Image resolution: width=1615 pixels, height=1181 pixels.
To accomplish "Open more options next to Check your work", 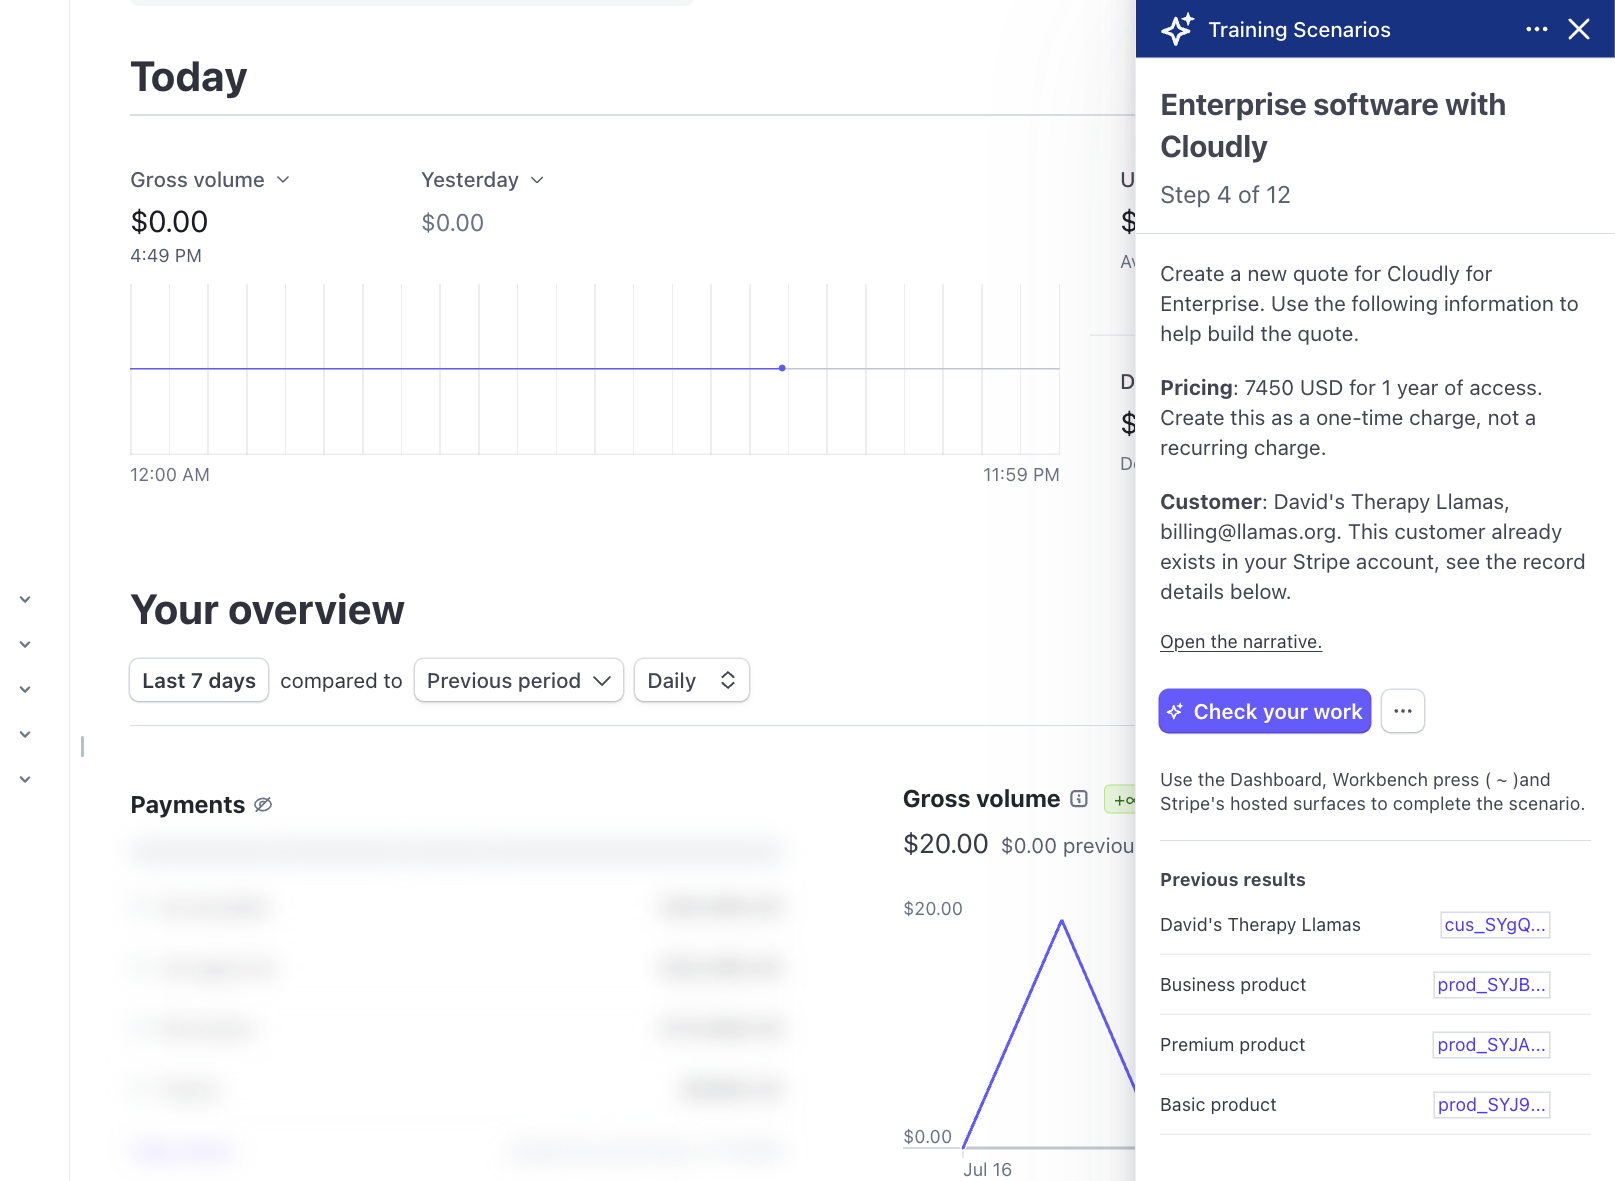I will pyautogui.click(x=1403, y=711).
